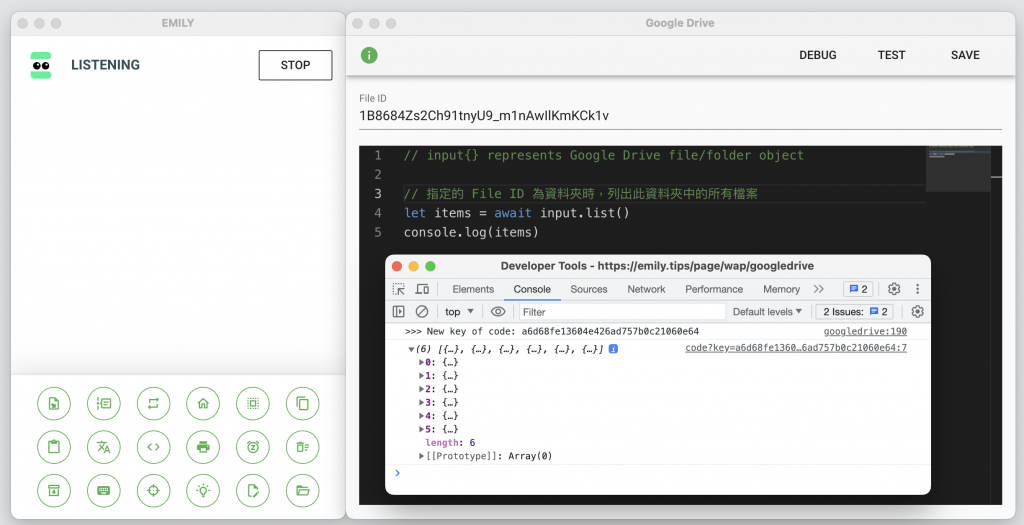Click the lightbulb icon in EMILY panel
The image size is (1024, 525).
coord(203,490)
